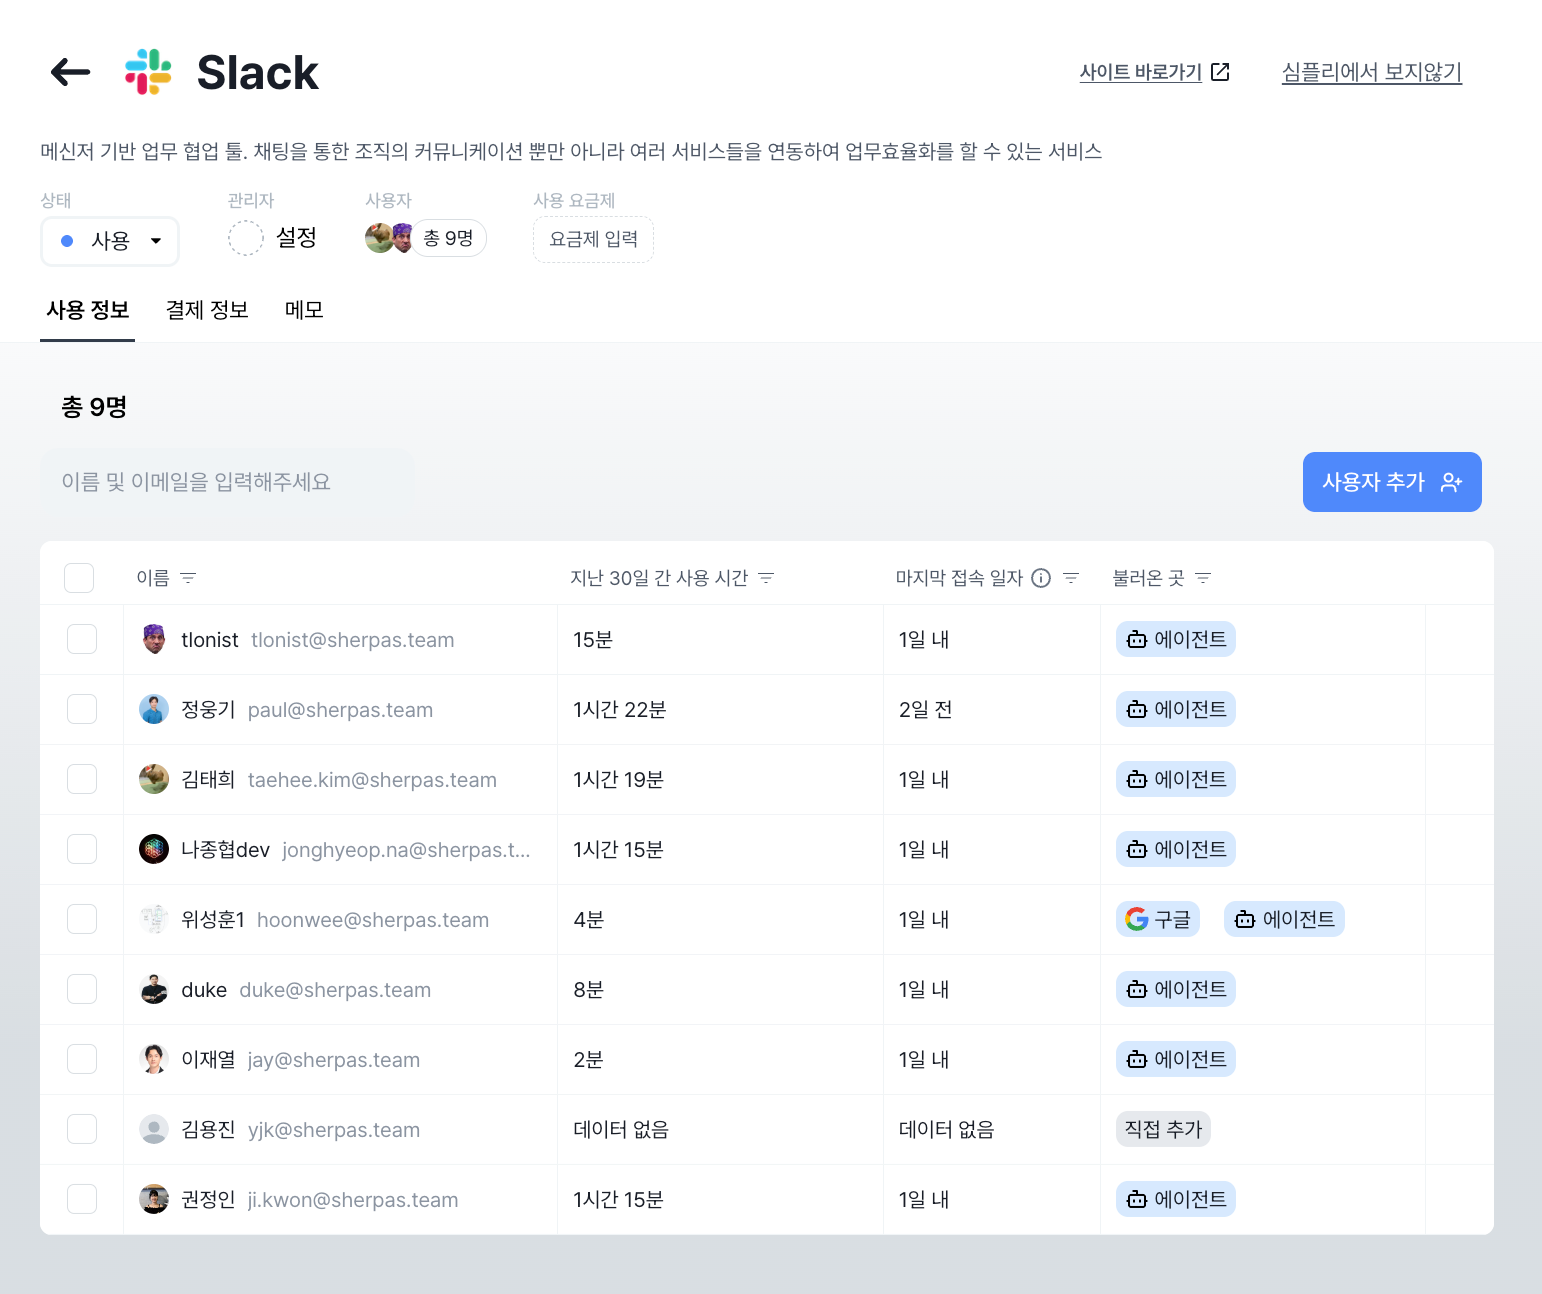Click the Slack logo icon
The image size is (1542, 1294).
tap(148, 72)
